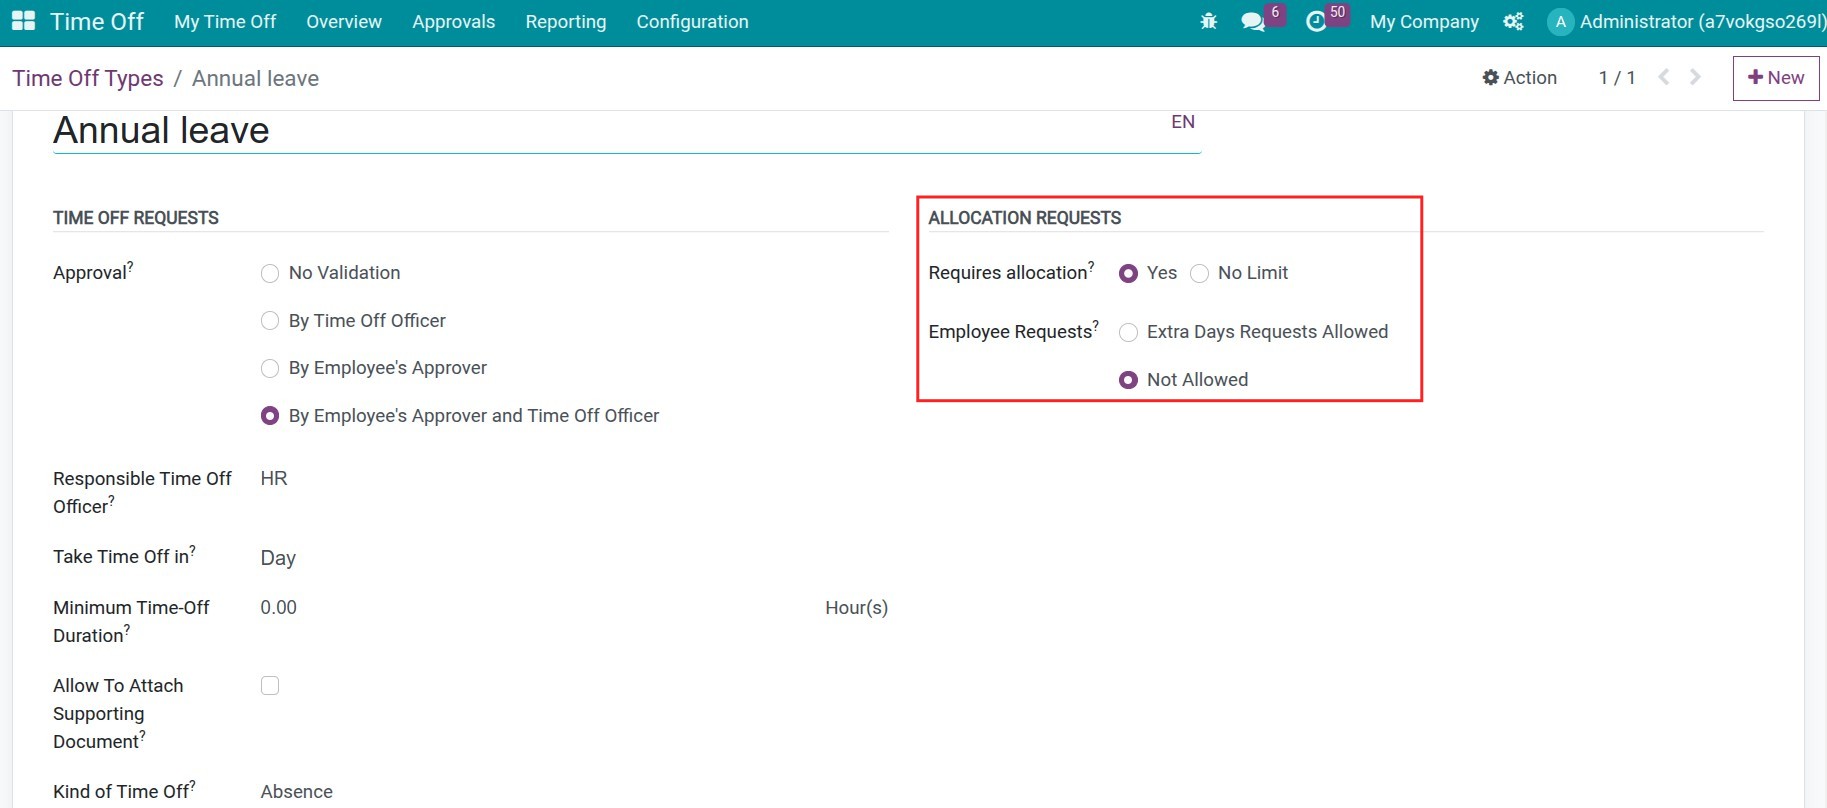Edit the Minimum Time-Off Duration 0.00 field
Screen dimensions: 1827x808
pyautogui.click(x=538, y=607)
